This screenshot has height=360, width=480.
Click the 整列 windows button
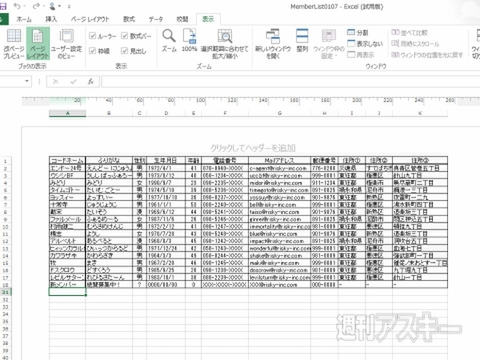point(302,41)
